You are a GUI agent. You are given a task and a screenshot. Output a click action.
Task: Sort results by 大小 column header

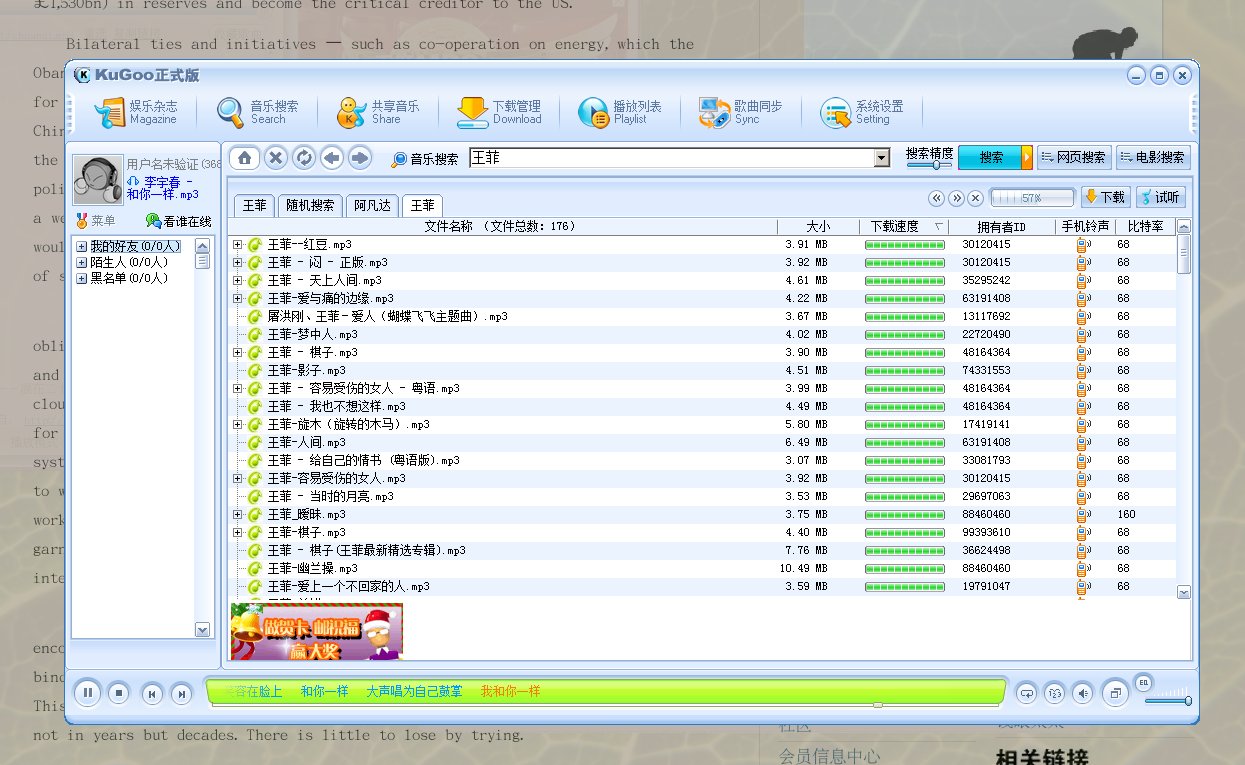coord(818,227)
